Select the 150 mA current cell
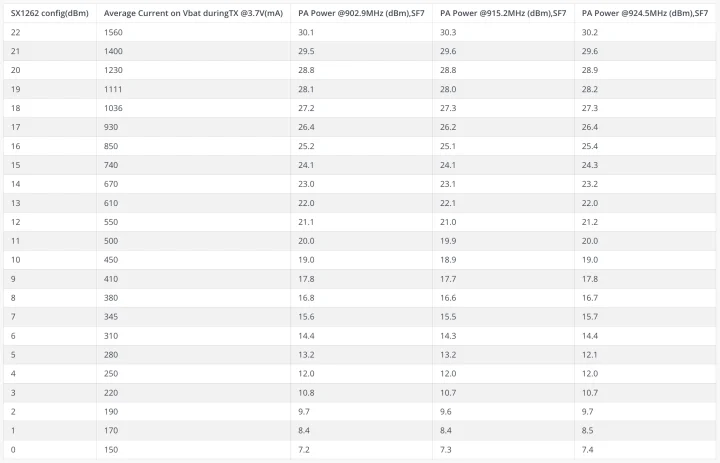Screen dimensions: 720x463 (x=111, y=450)
